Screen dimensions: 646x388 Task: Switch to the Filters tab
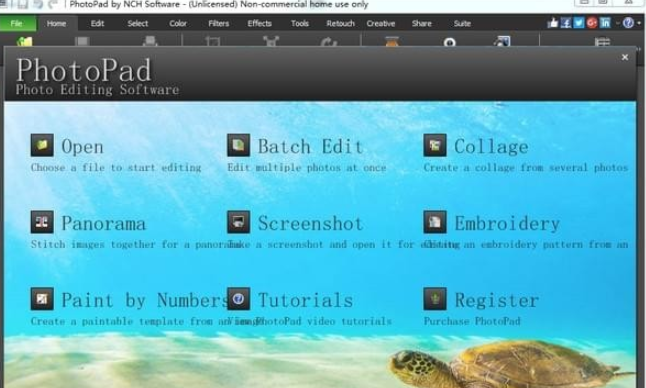click(218, 23)
